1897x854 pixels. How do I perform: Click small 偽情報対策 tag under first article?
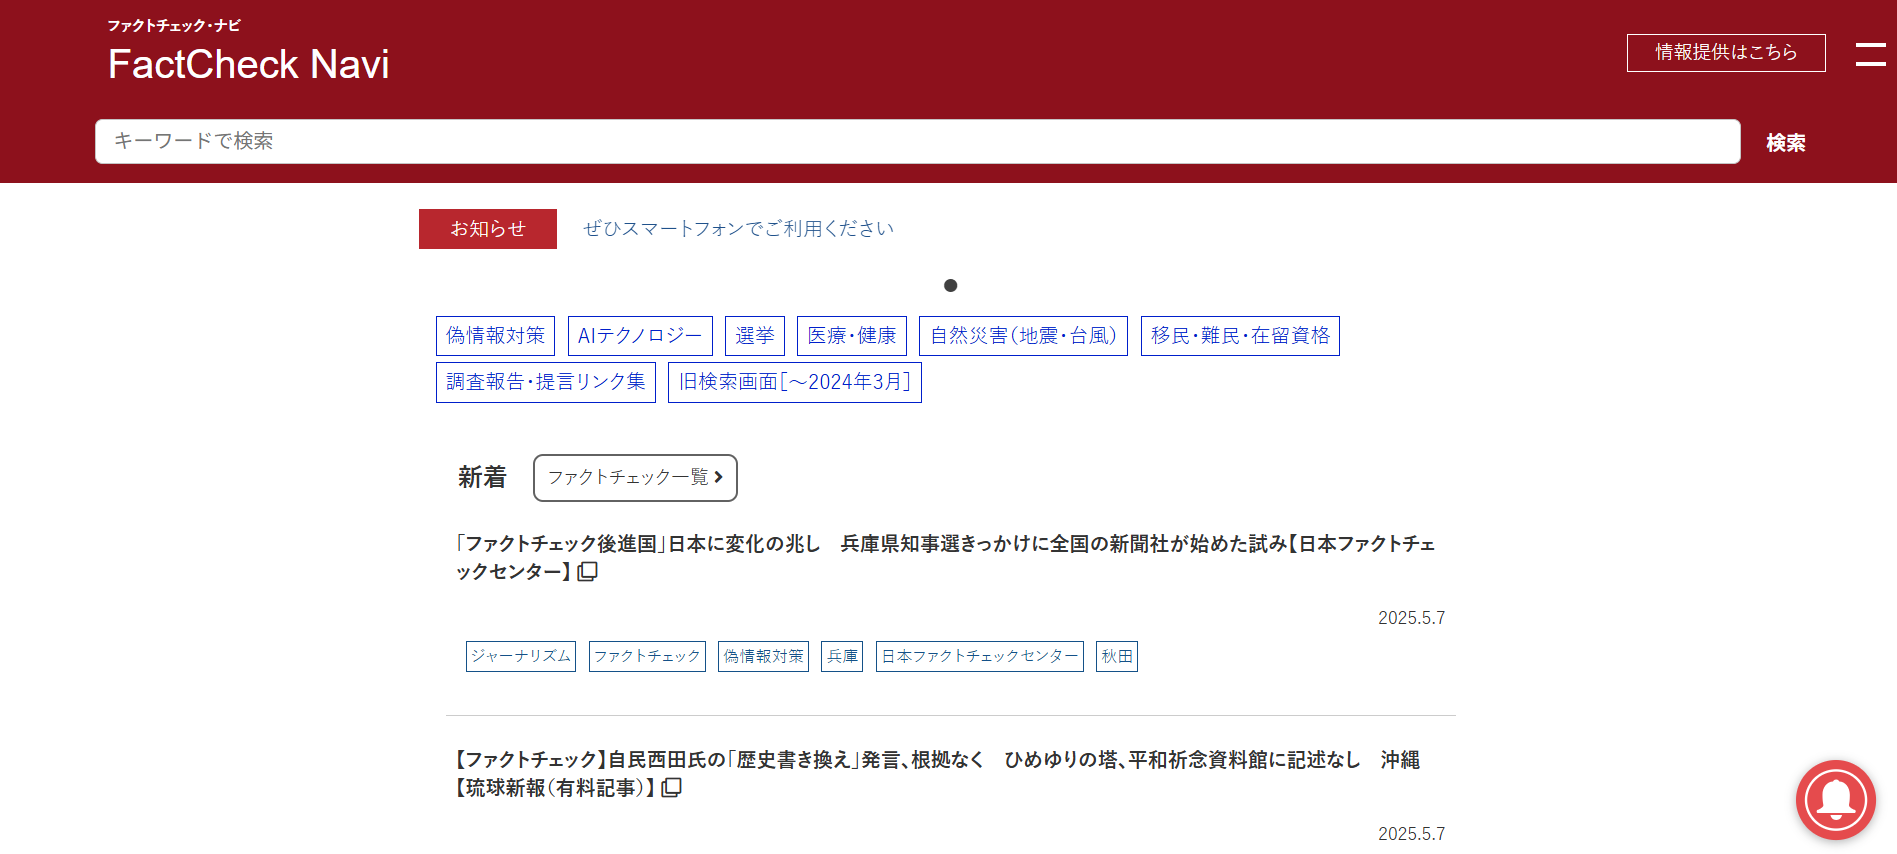point(763,656)
